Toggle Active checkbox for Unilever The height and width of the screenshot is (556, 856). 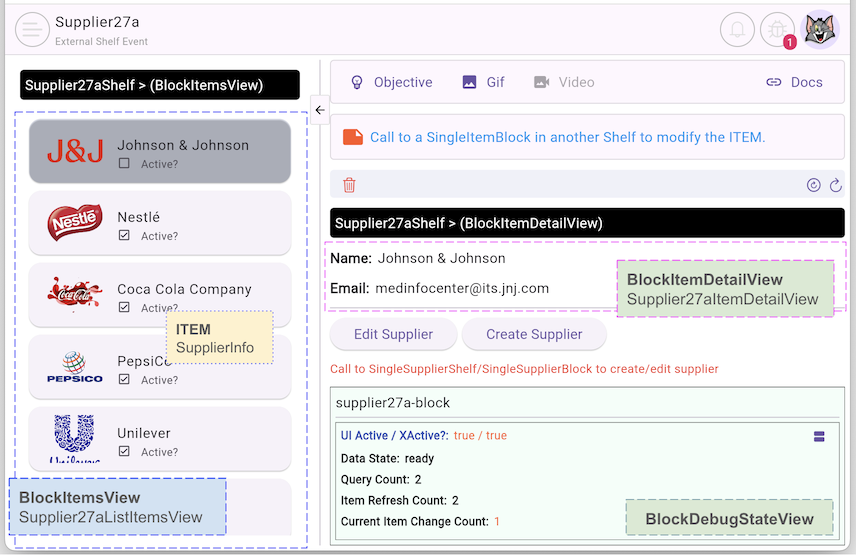[124, 452]
